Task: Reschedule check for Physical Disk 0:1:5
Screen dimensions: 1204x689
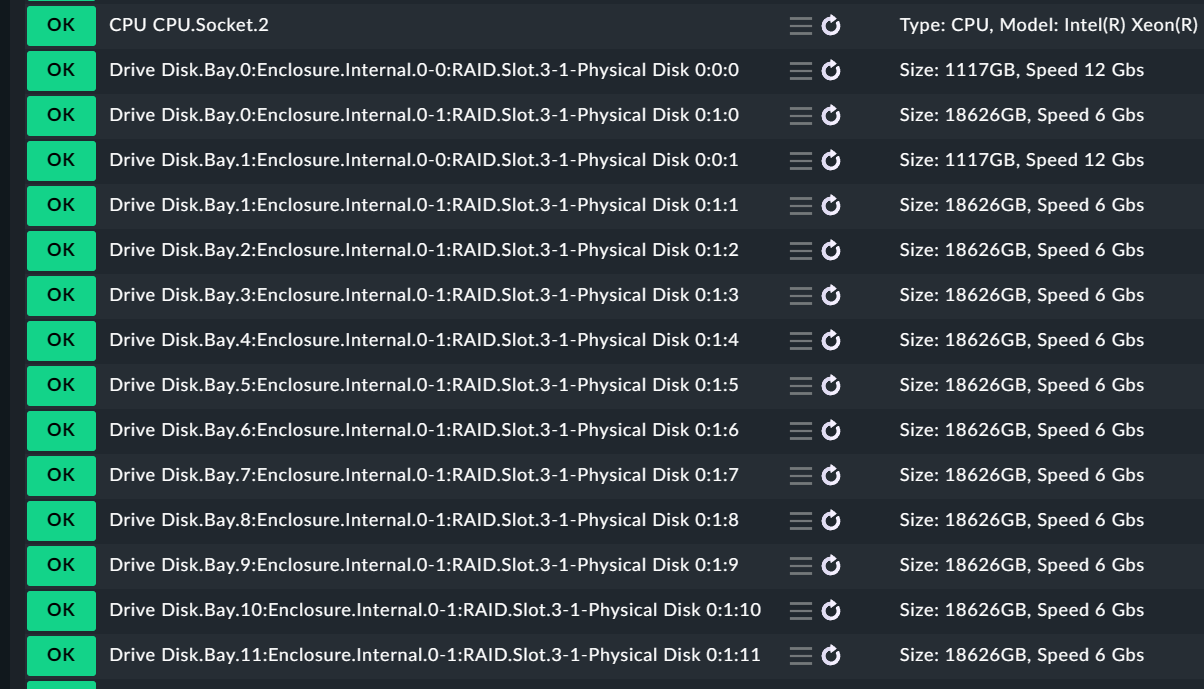Action: coord(831,386)
